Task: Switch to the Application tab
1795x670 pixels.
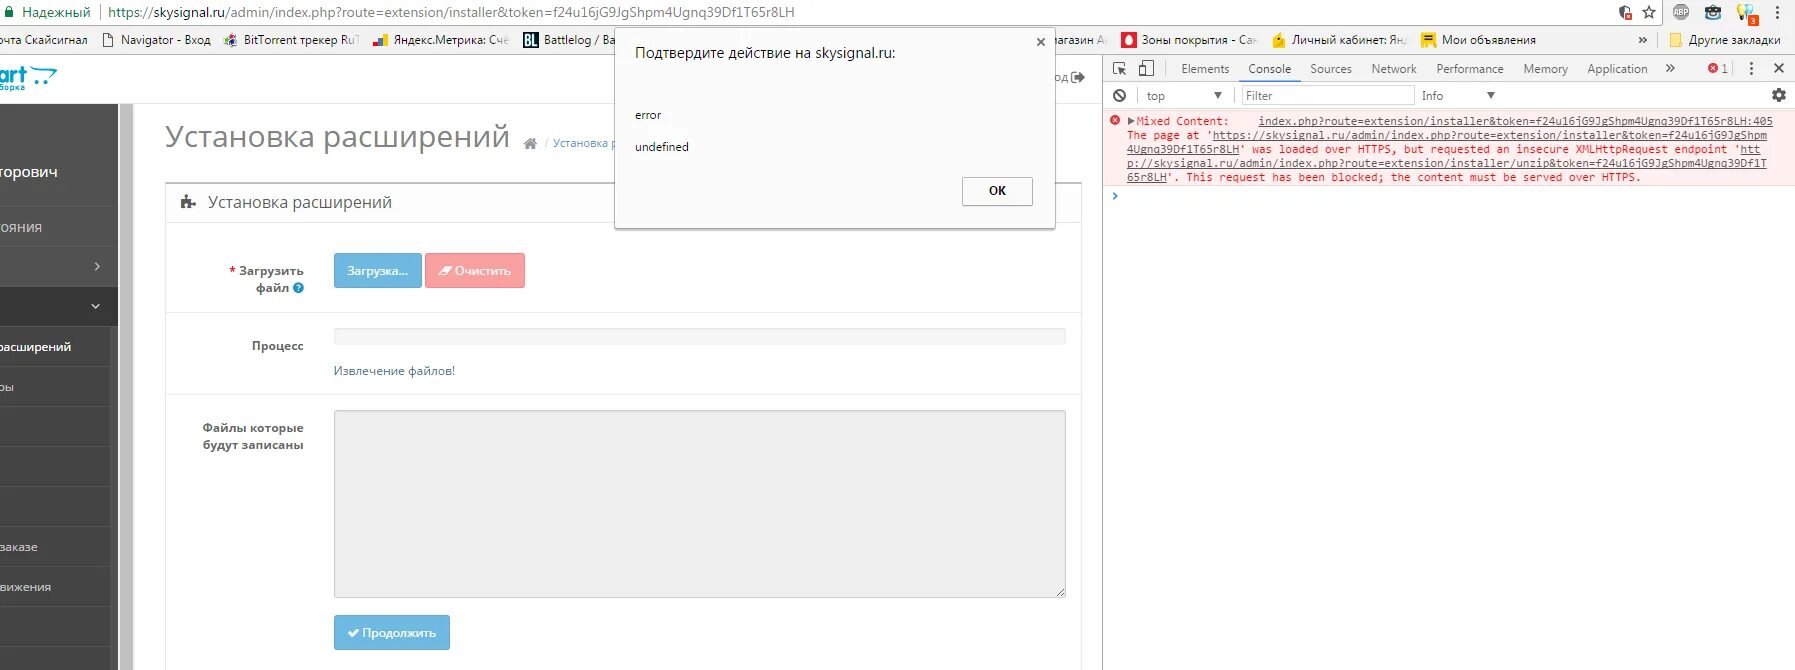Action: point(1617,68)
